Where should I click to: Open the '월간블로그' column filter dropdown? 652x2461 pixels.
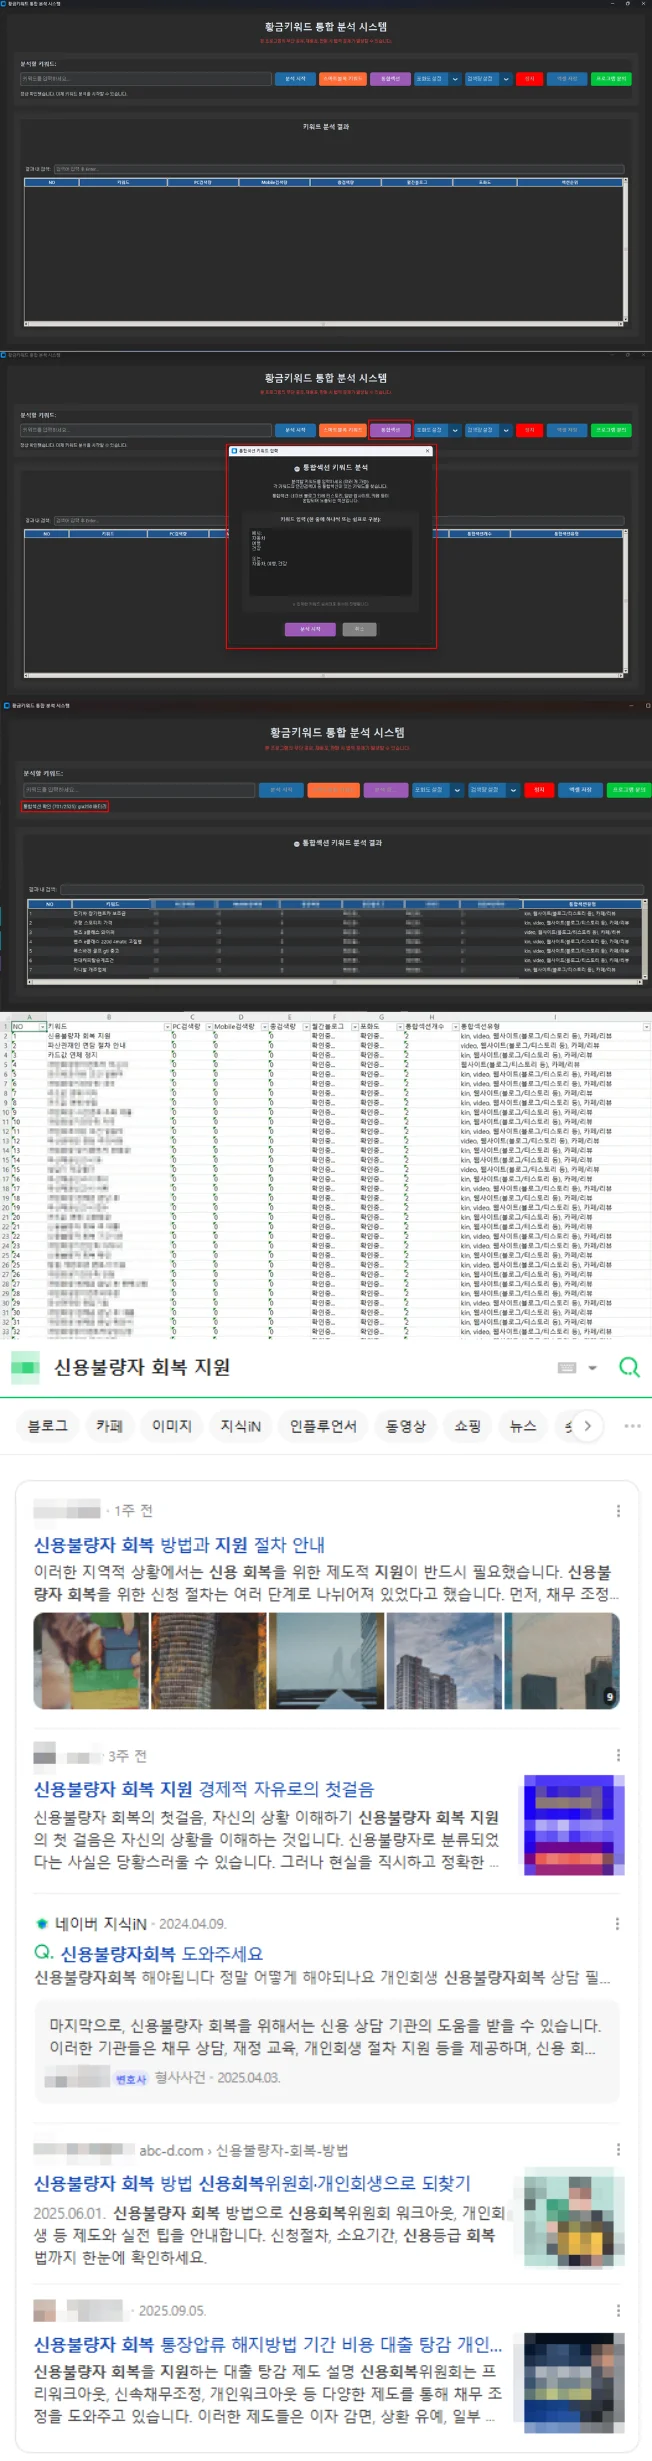tap(355, 1027)
